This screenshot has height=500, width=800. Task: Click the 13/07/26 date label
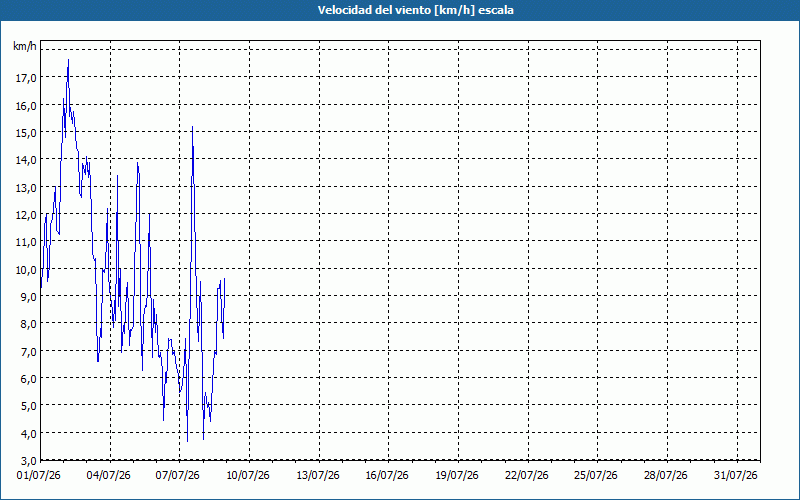click(318, 476)
